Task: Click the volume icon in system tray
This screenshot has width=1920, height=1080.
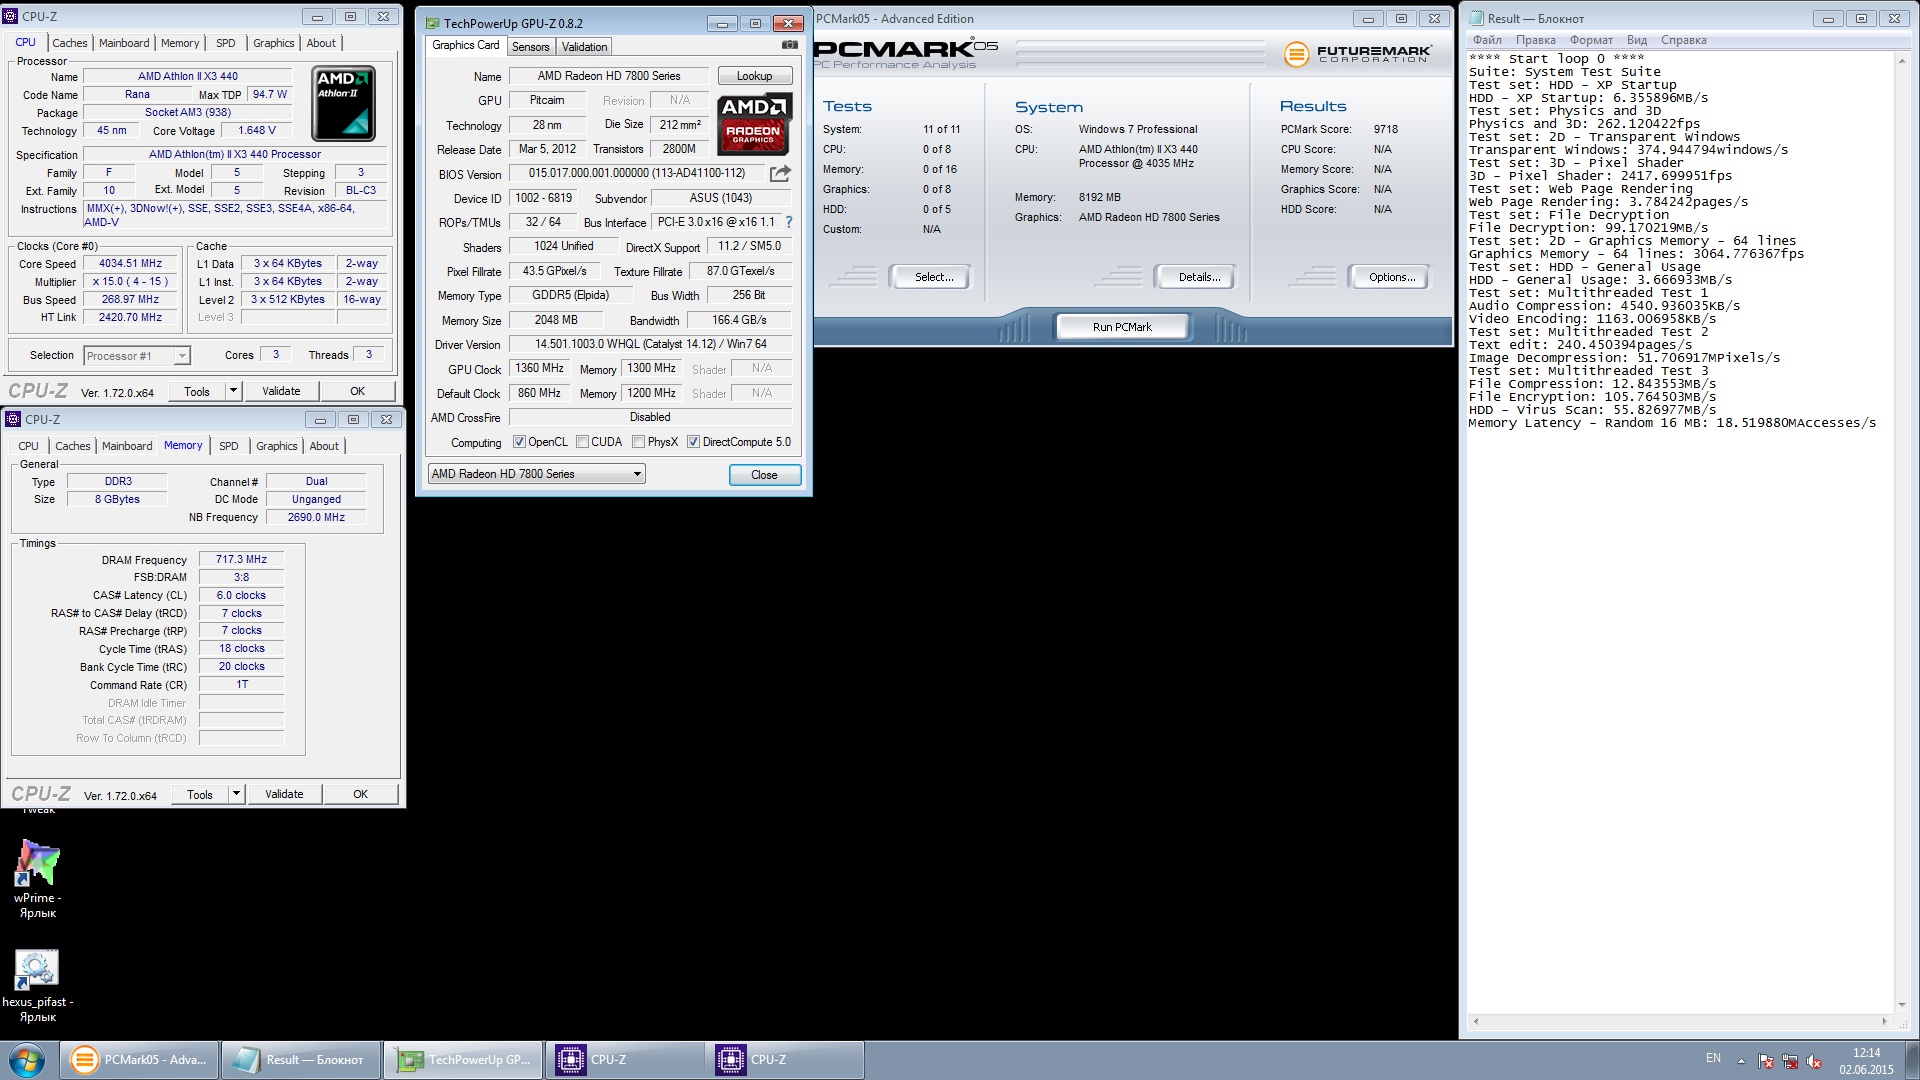Action: pyautogui.click(x=1814, y=1061)
